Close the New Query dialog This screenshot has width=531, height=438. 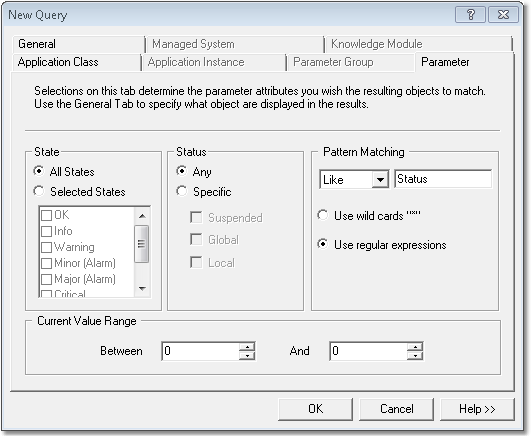coord(504,15)
